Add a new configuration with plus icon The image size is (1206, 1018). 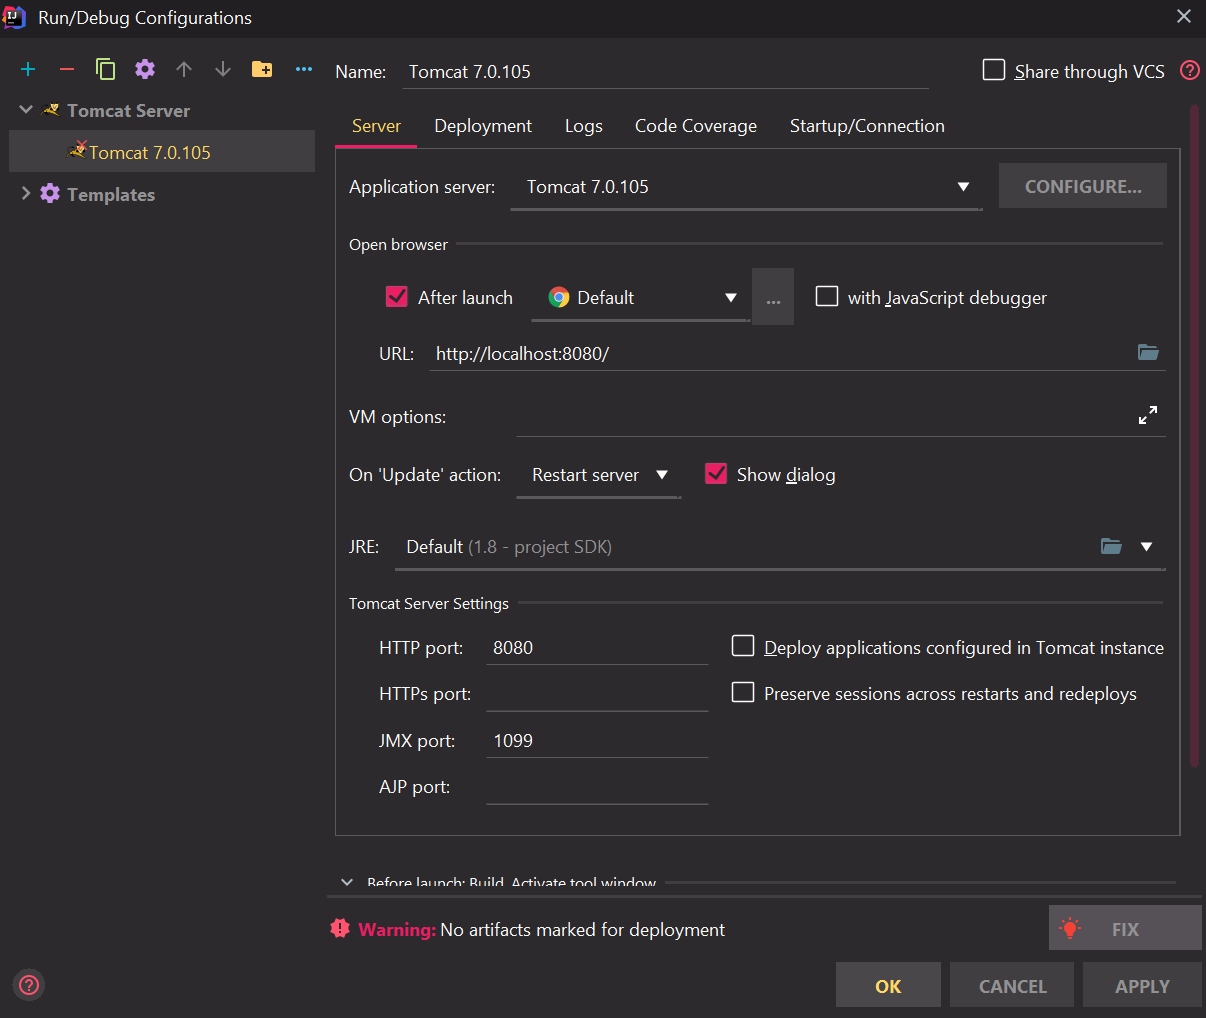[x=28, y=69]
